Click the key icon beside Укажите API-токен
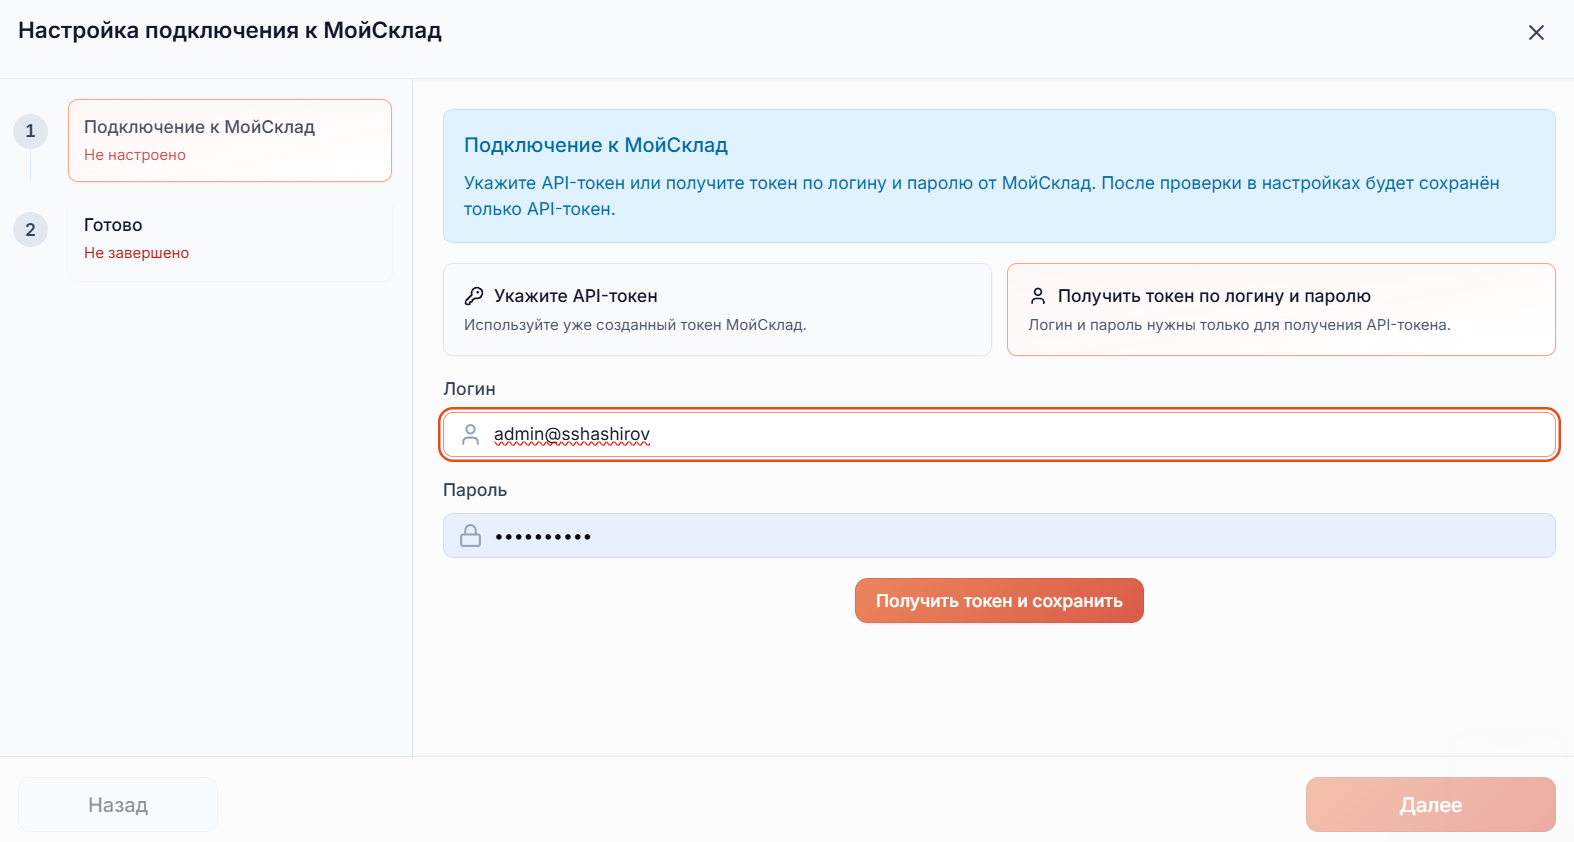 coord(474,296)
